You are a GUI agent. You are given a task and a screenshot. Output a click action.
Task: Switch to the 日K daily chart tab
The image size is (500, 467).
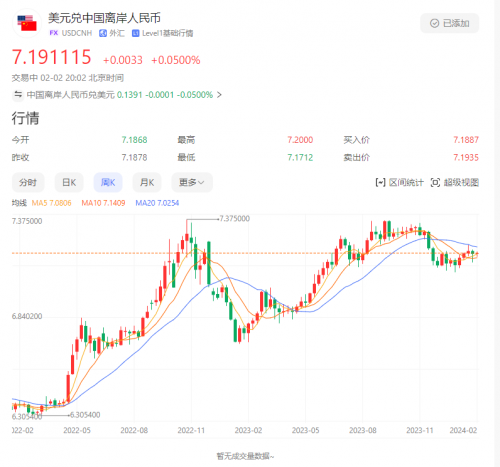point(69,183)
